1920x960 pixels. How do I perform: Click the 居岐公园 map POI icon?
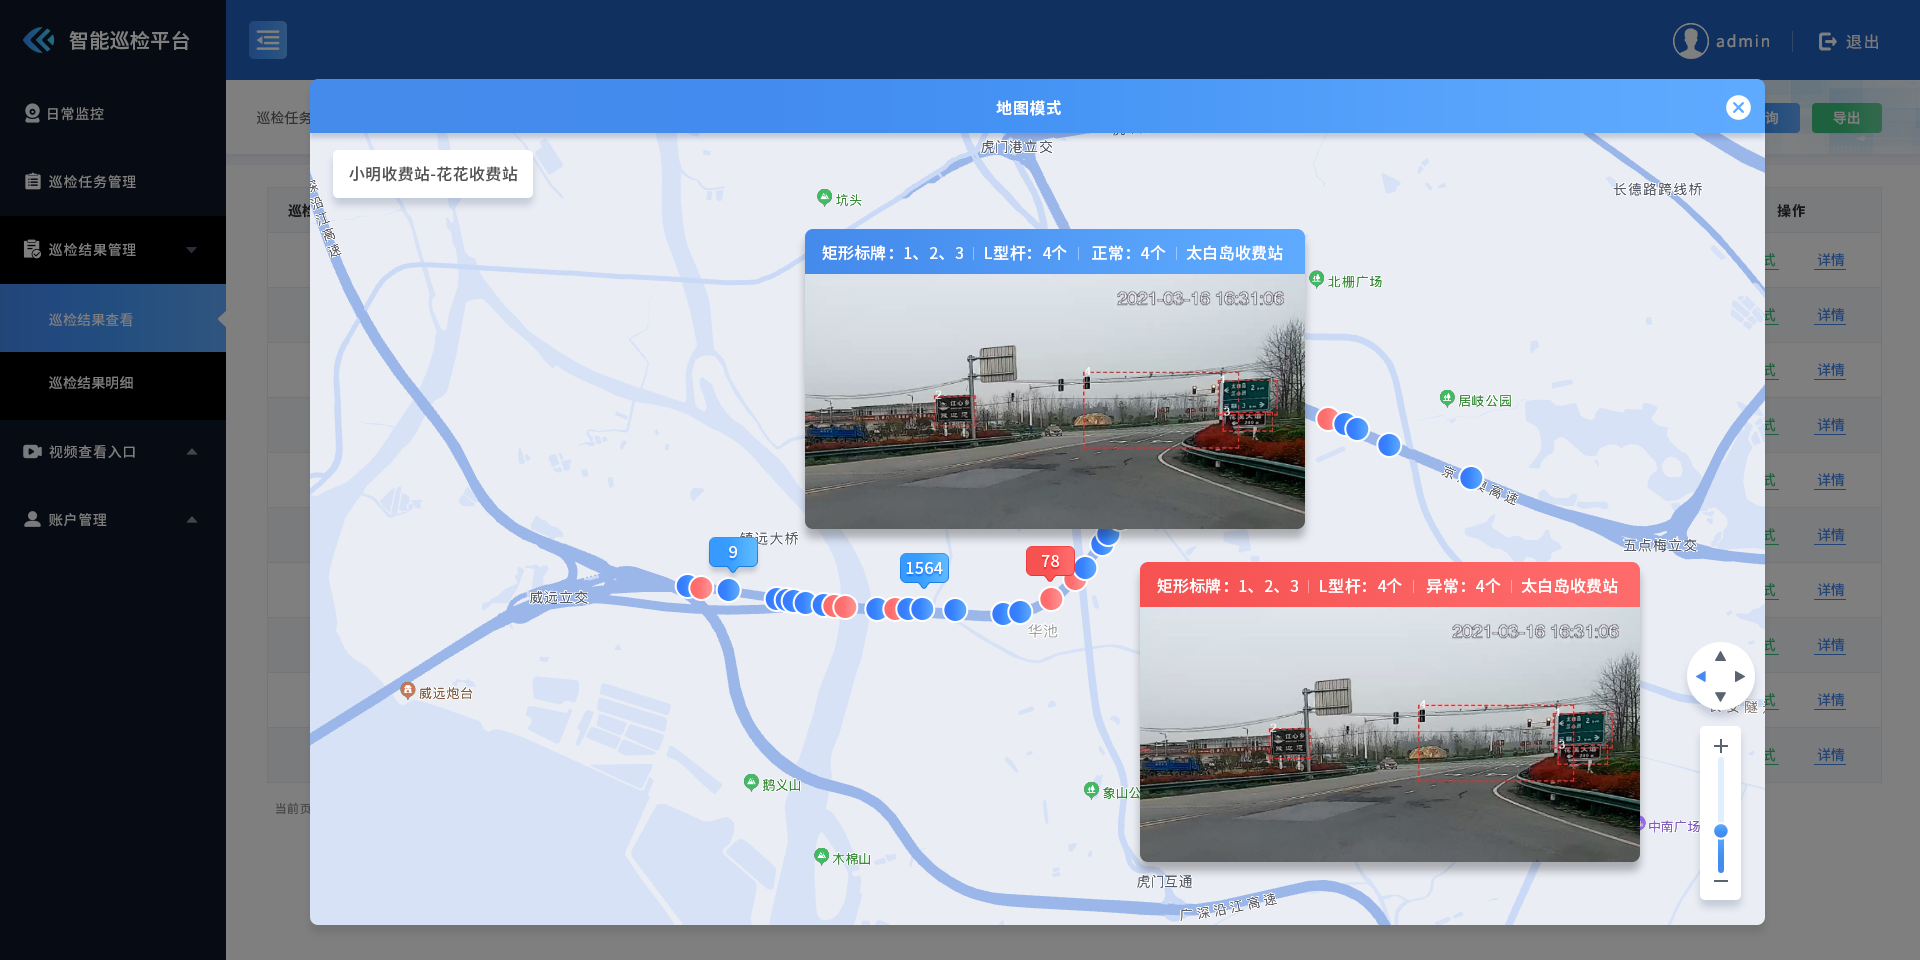(x=1446, y=398)
